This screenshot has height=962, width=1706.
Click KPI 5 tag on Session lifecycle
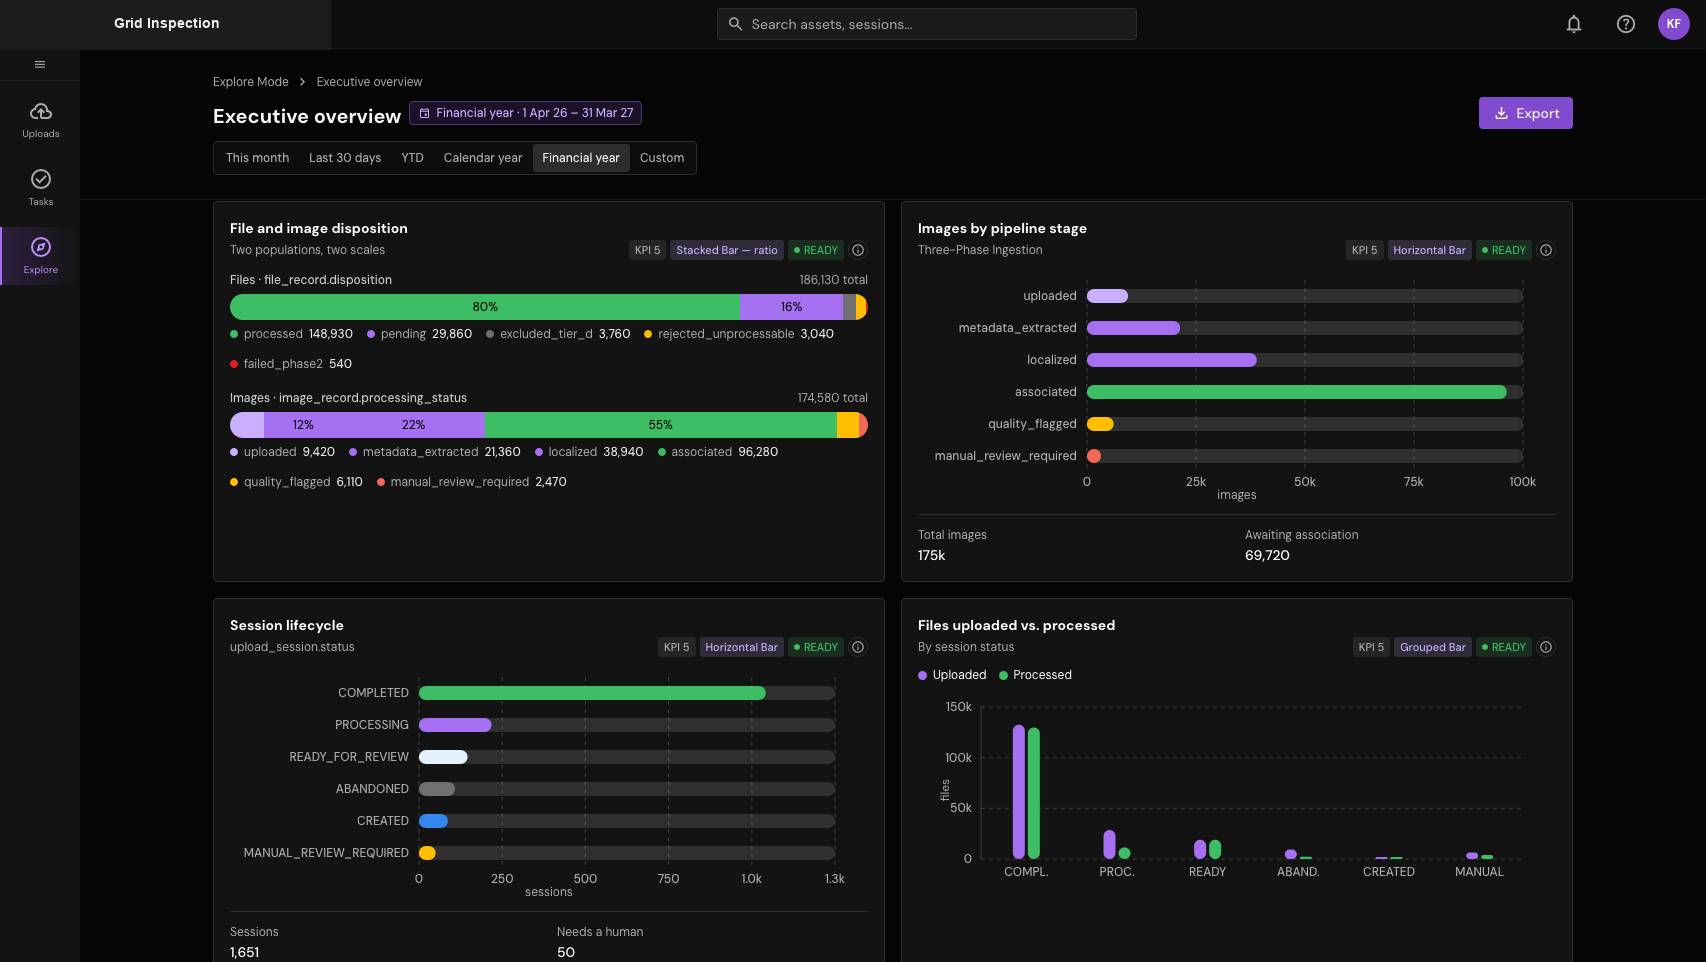tap(677, 647)
